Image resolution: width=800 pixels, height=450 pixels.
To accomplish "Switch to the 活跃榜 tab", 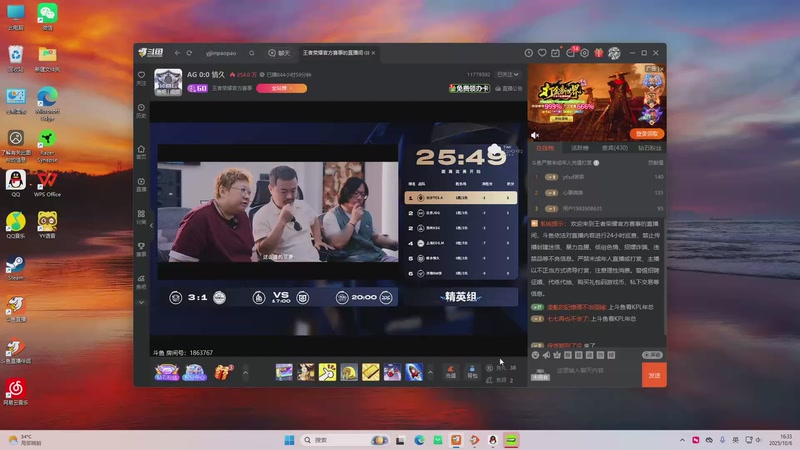I will (580, 148).
